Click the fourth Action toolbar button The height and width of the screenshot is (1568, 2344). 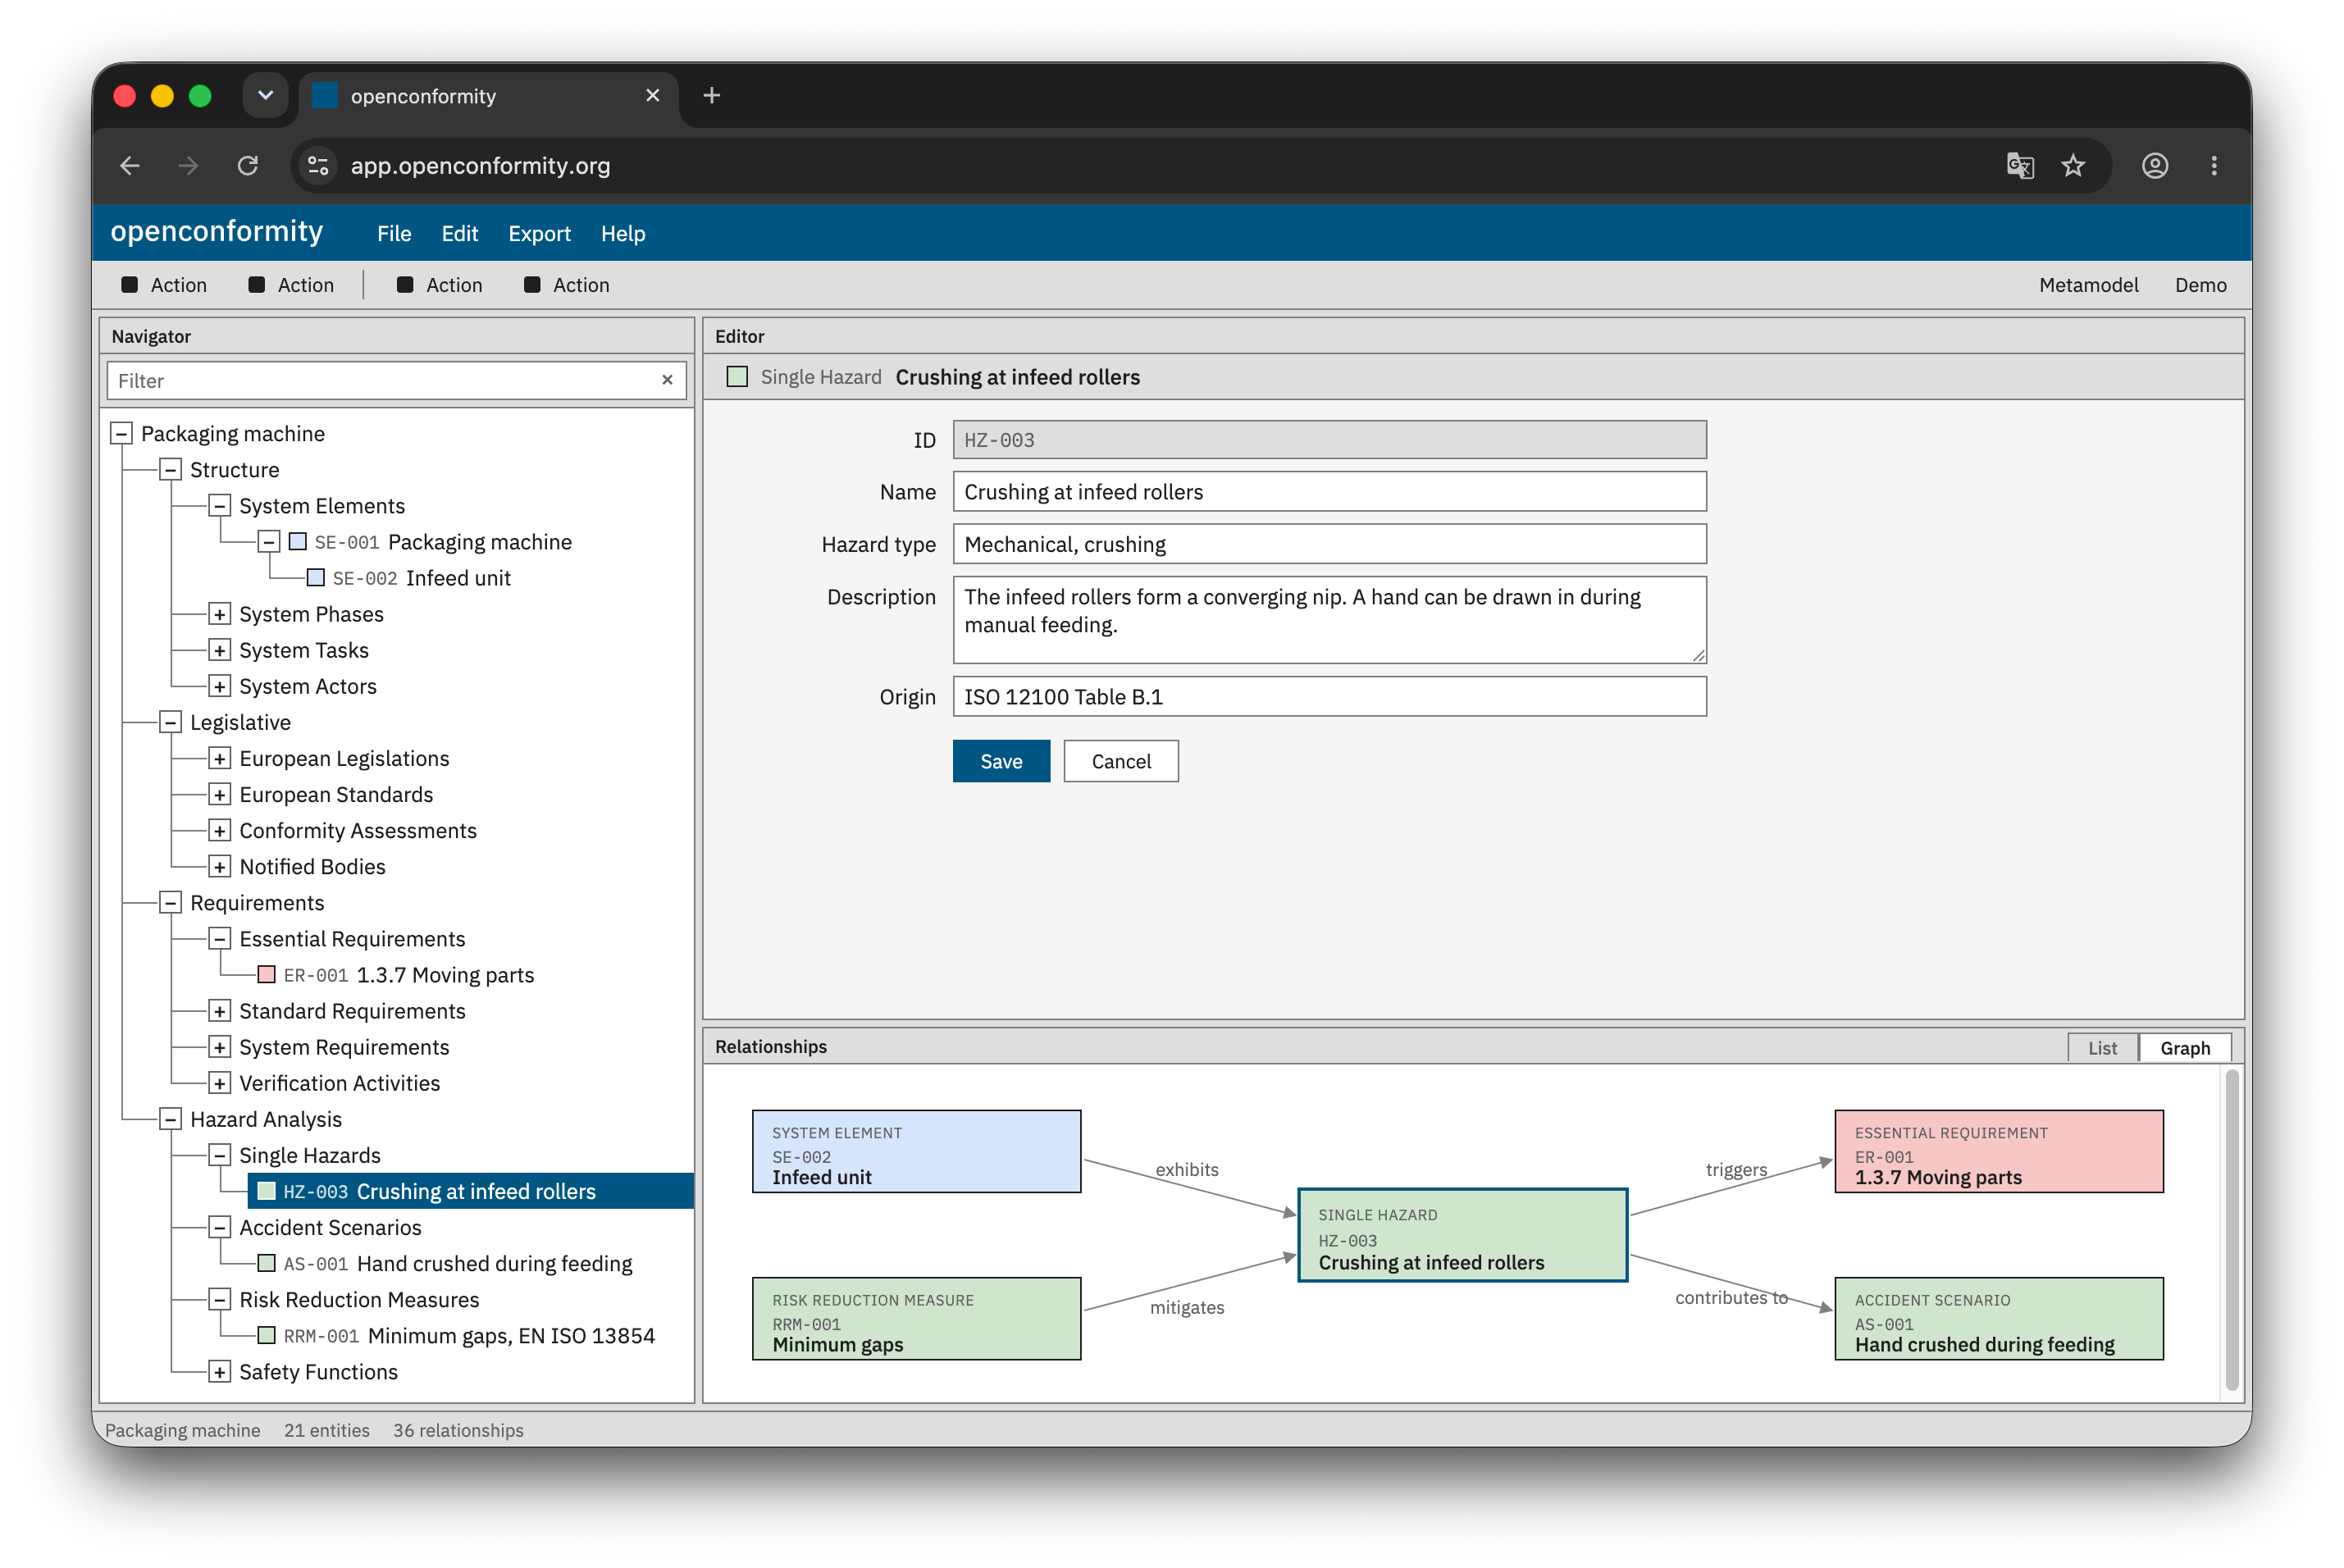click(x=566, y=285)
